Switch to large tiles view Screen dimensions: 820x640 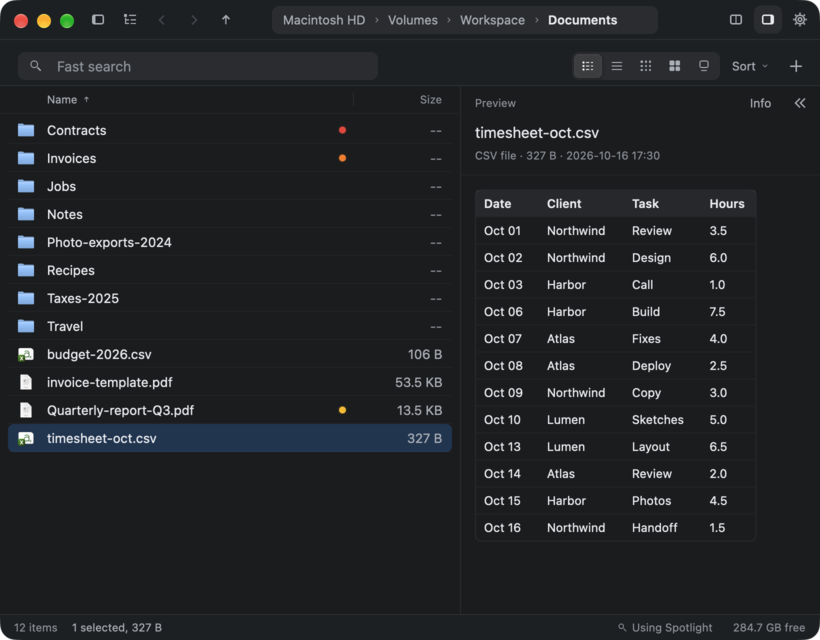(x=675, y=66)
